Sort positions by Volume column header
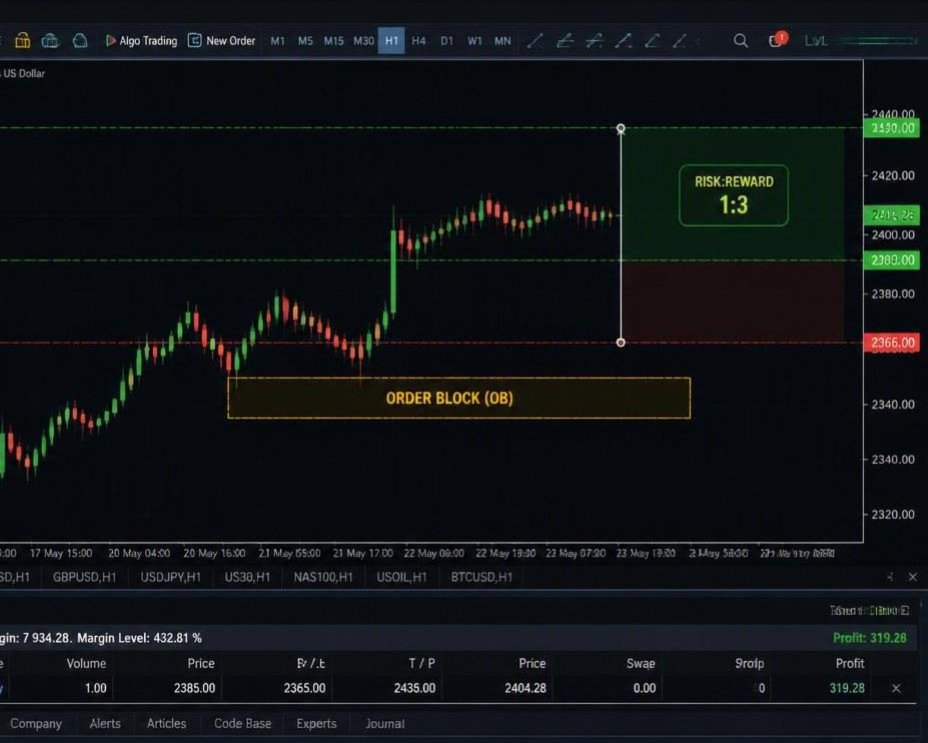 point(86,664)
